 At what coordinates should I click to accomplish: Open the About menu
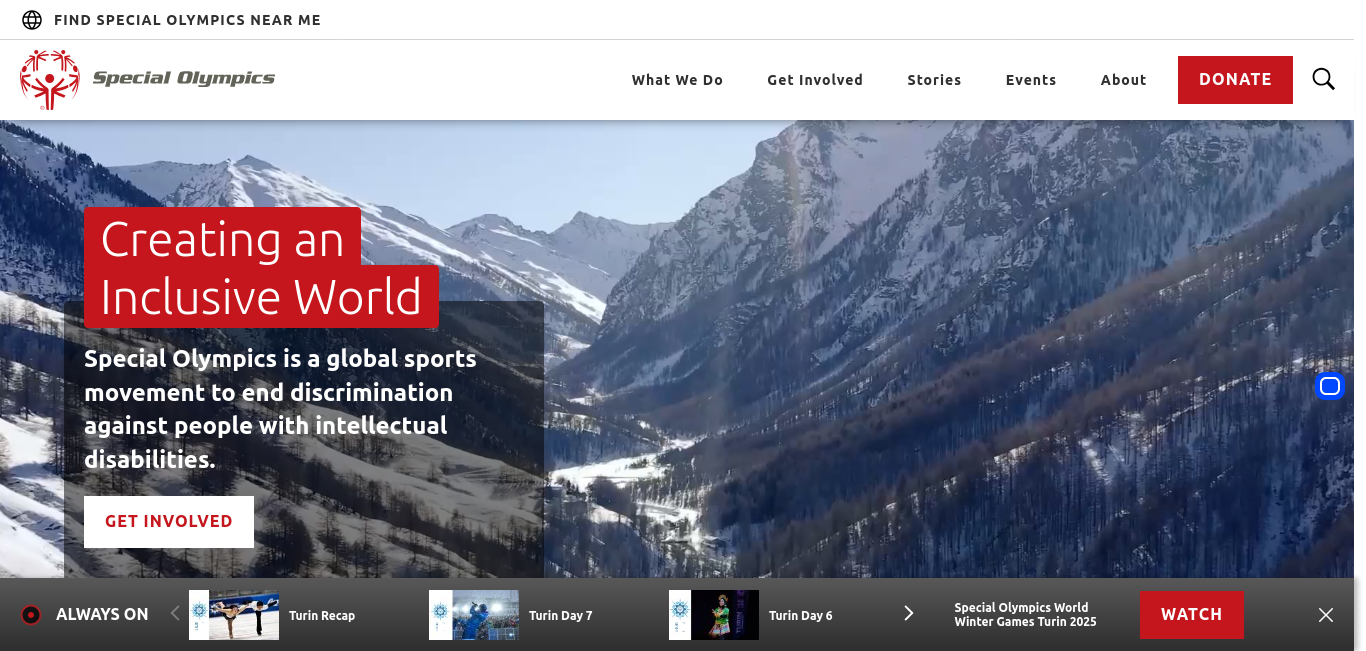1124,80
